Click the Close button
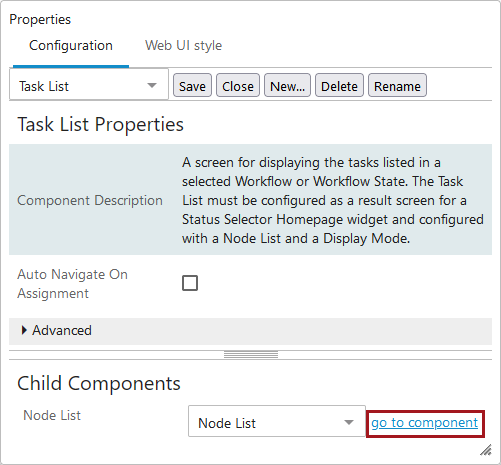The image size is (501, 465). [x=238, y=85]
